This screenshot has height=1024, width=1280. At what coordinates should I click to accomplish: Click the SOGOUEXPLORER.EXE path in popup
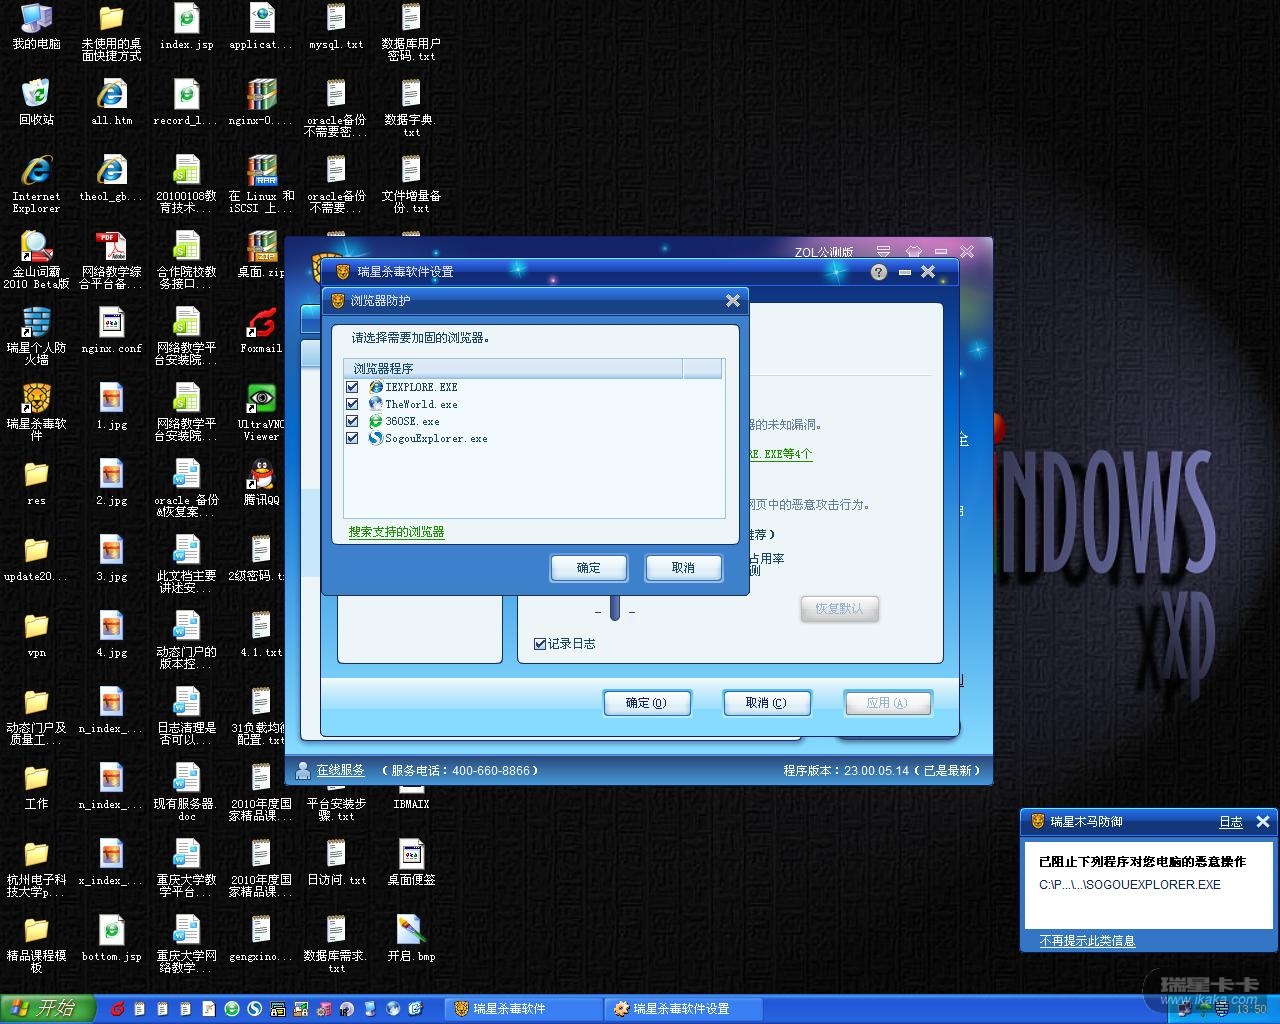[x=1130, y=885]
